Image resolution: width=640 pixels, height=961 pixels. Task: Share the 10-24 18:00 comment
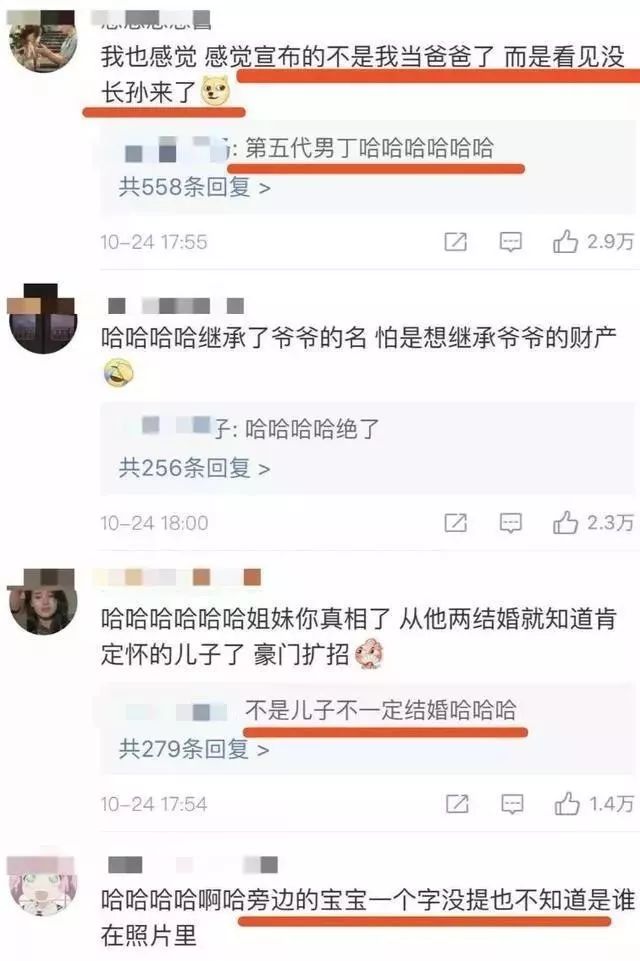(455, 523)
